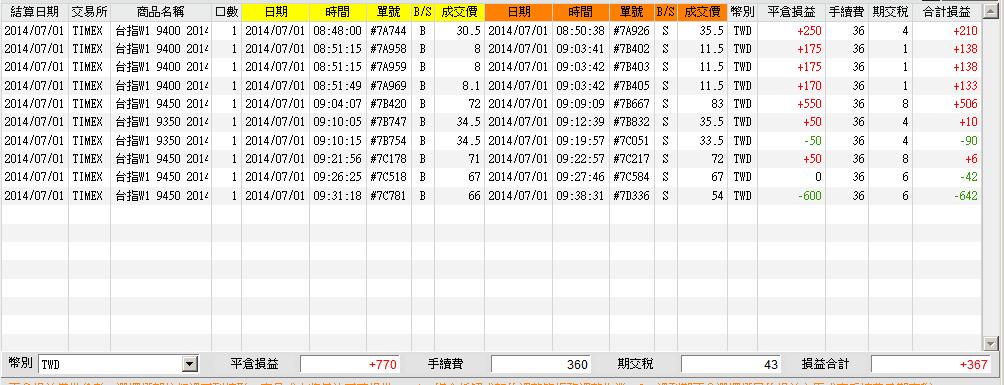Click the sell time 09:38:31
The image size is (1004, 385).
pyautogui.click(x=580, y=196)
